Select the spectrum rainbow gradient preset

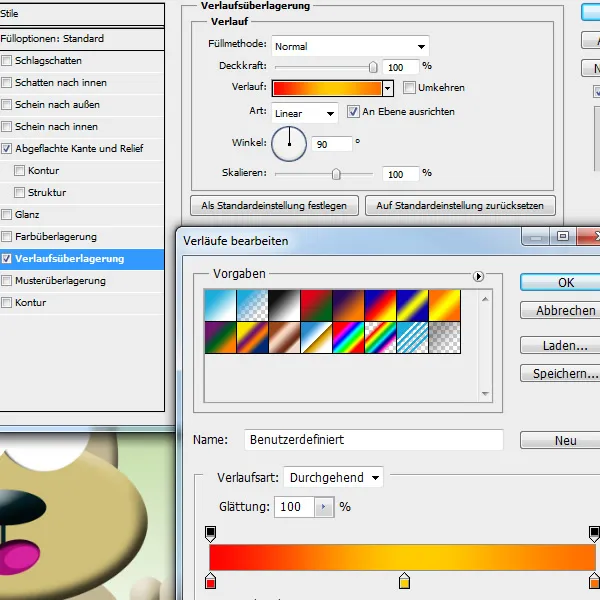348,338
